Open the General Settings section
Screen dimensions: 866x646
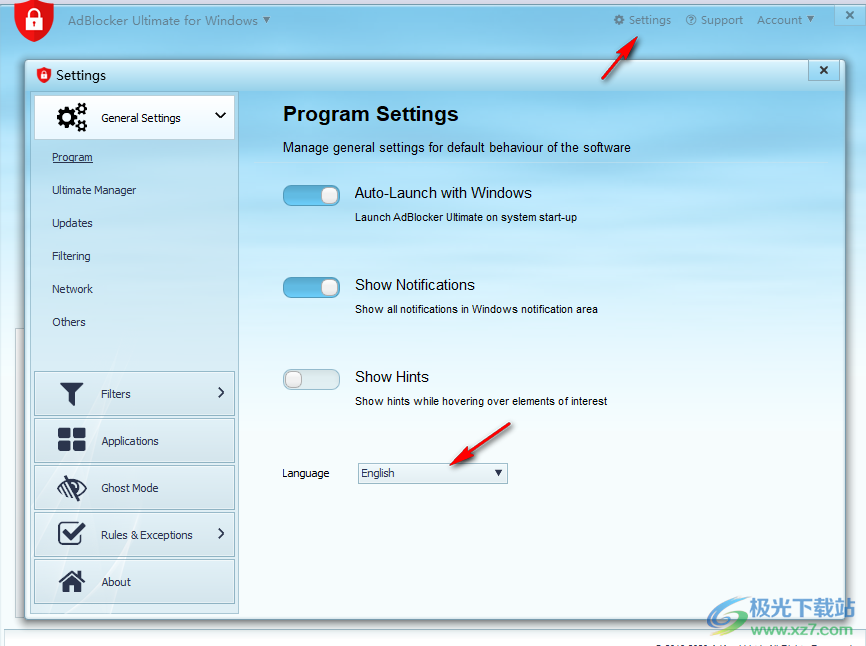tap(134, 117)
